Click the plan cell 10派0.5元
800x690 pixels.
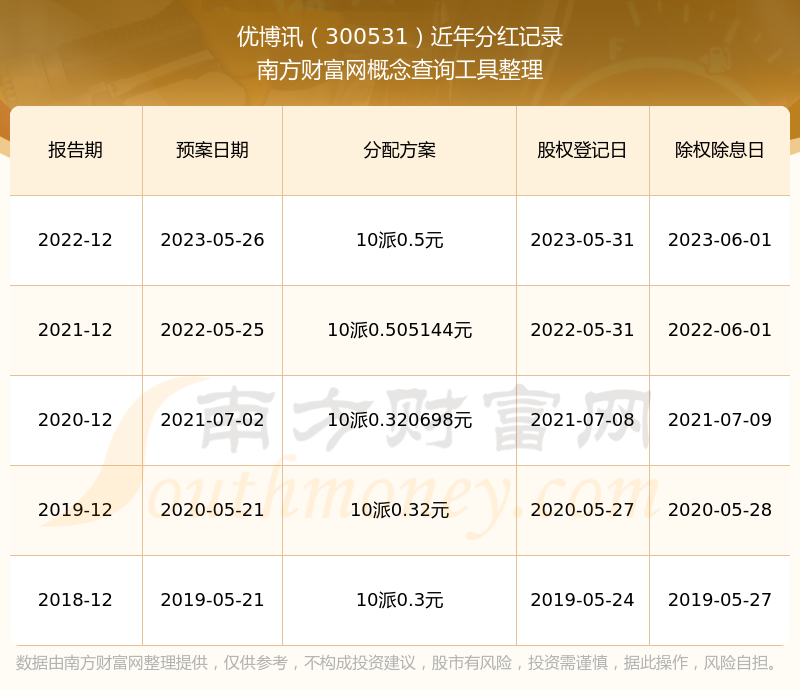coord(399,240)
